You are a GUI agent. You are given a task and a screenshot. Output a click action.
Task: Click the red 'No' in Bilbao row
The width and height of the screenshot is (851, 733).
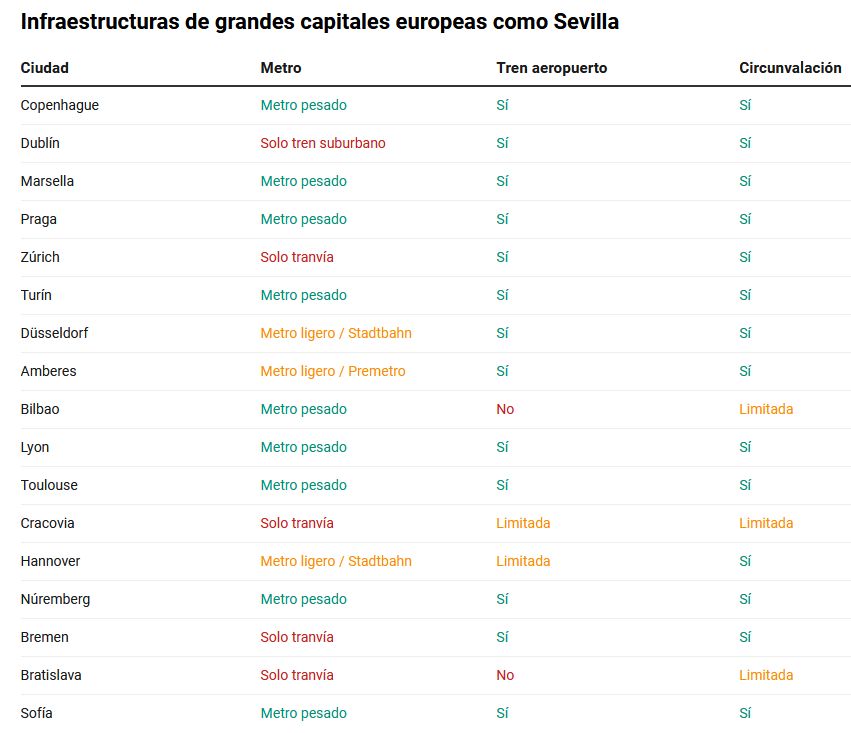pyautogui.click(x=505, y=409)
